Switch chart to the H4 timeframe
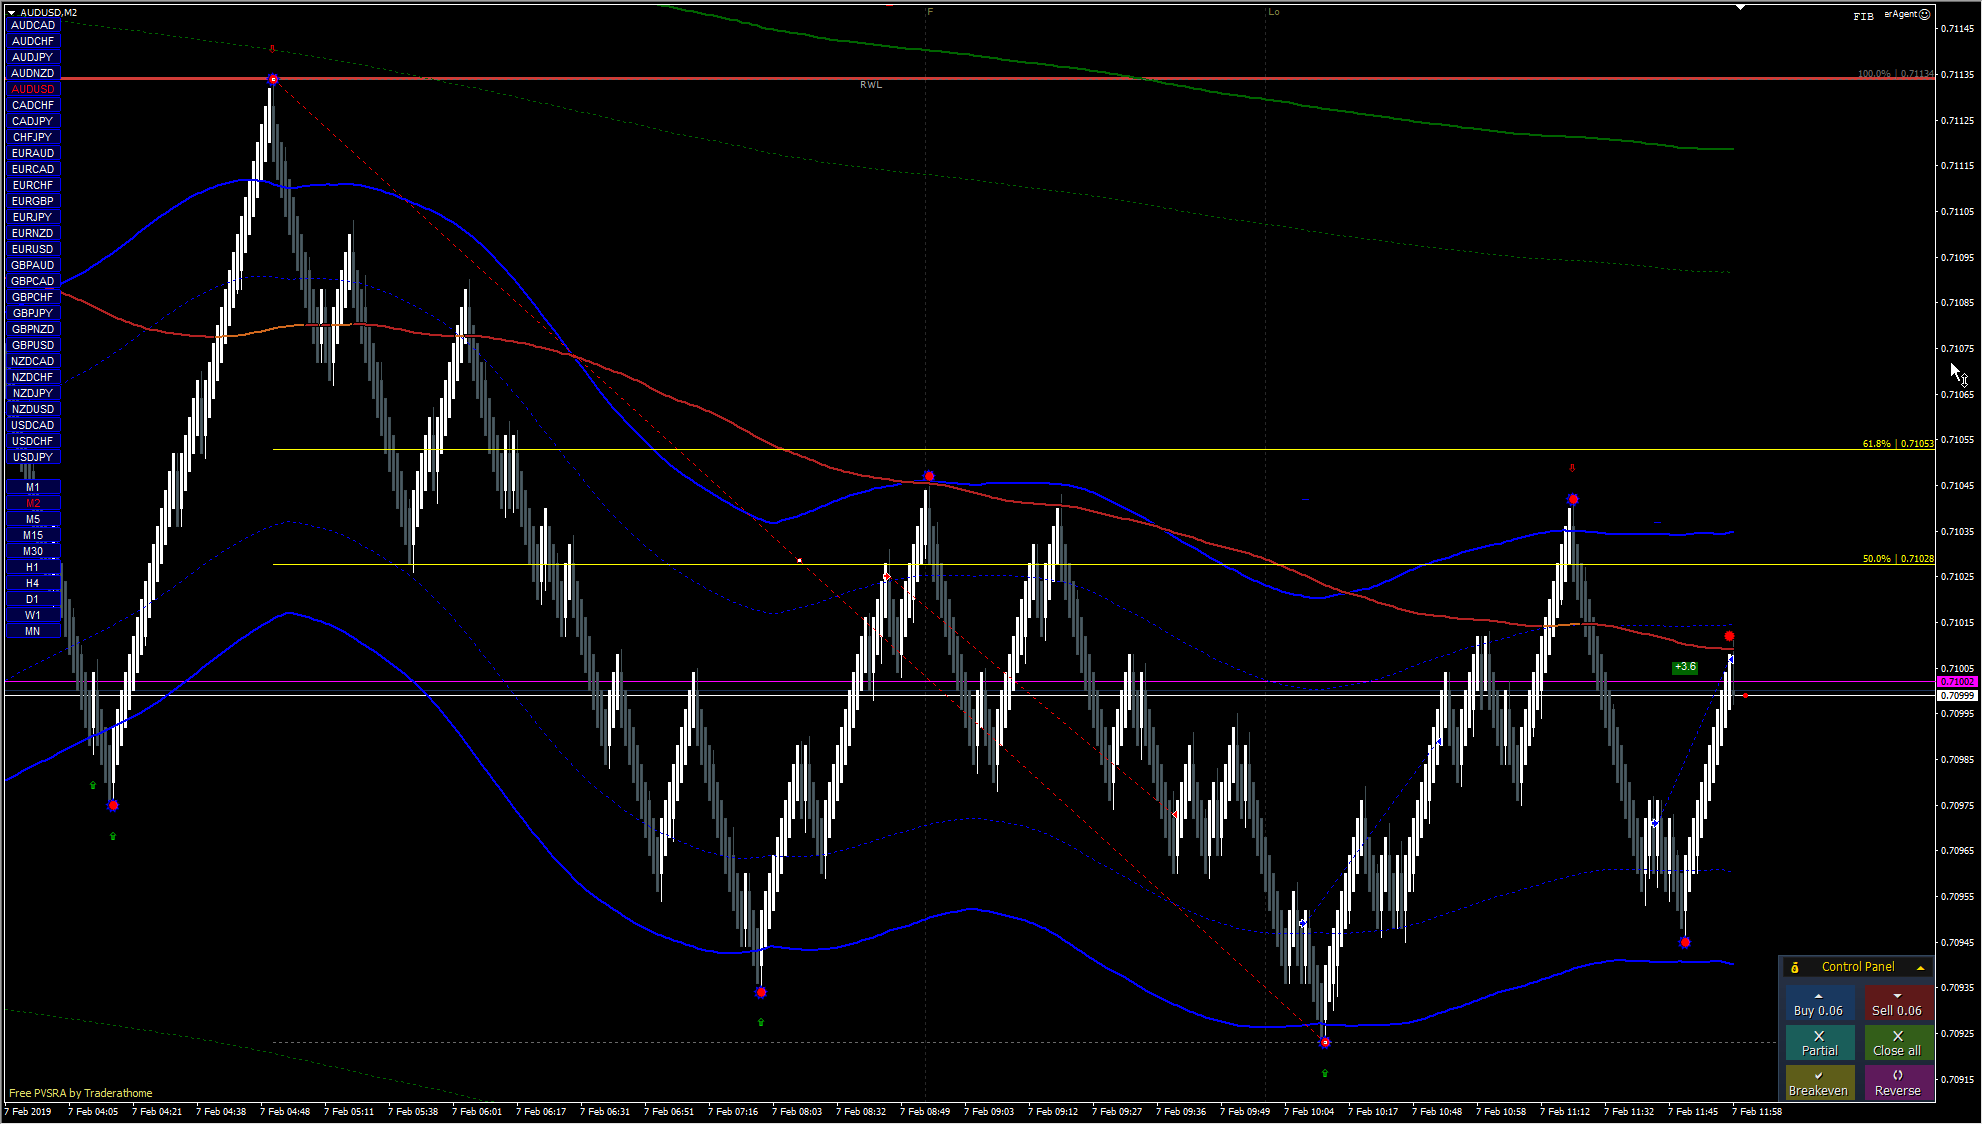Viewport: 1983px width, 1125px height. coord(33,583)
